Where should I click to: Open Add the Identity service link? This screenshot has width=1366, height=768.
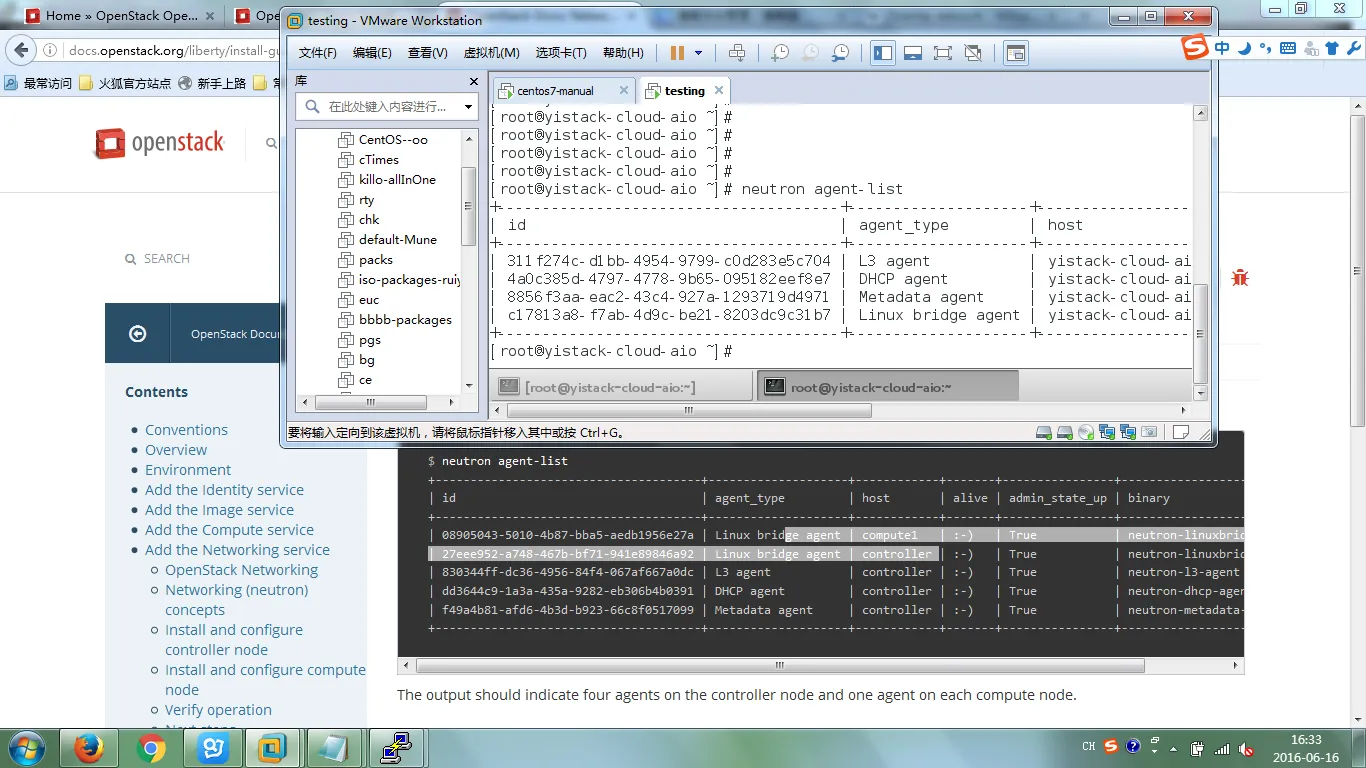click(x=224, y=490)
